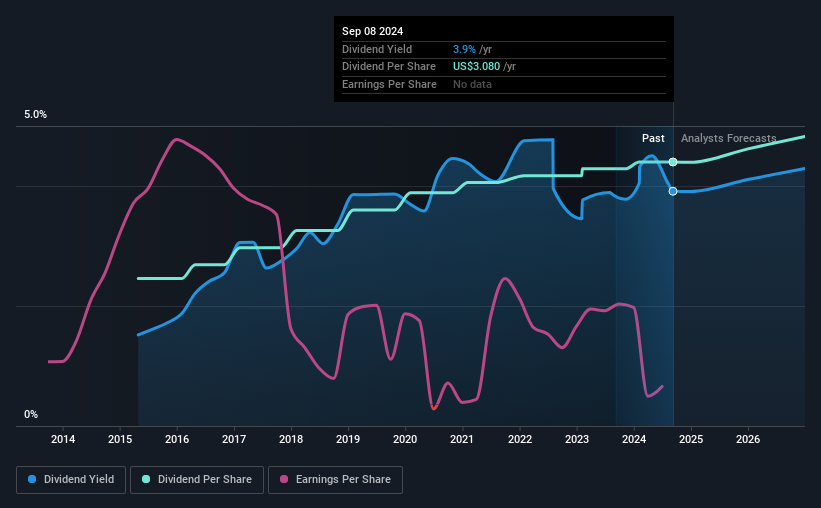This screenshot has width=821, height=508.
Task: Click the blue Dividend Yield data point marker
Action: 673,191
